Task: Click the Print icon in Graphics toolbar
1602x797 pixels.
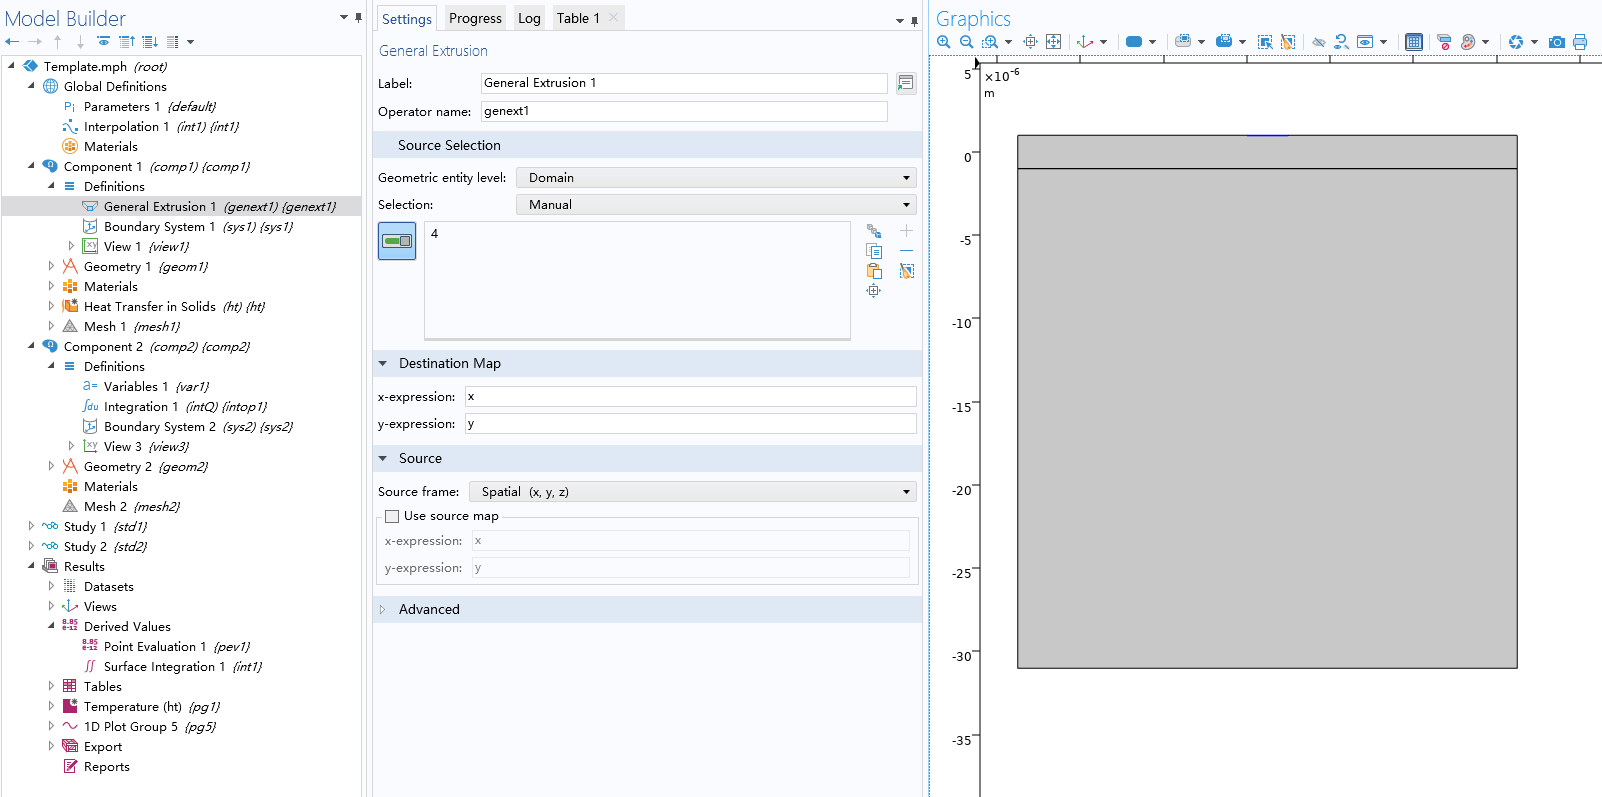Action: click(1580, 42)
